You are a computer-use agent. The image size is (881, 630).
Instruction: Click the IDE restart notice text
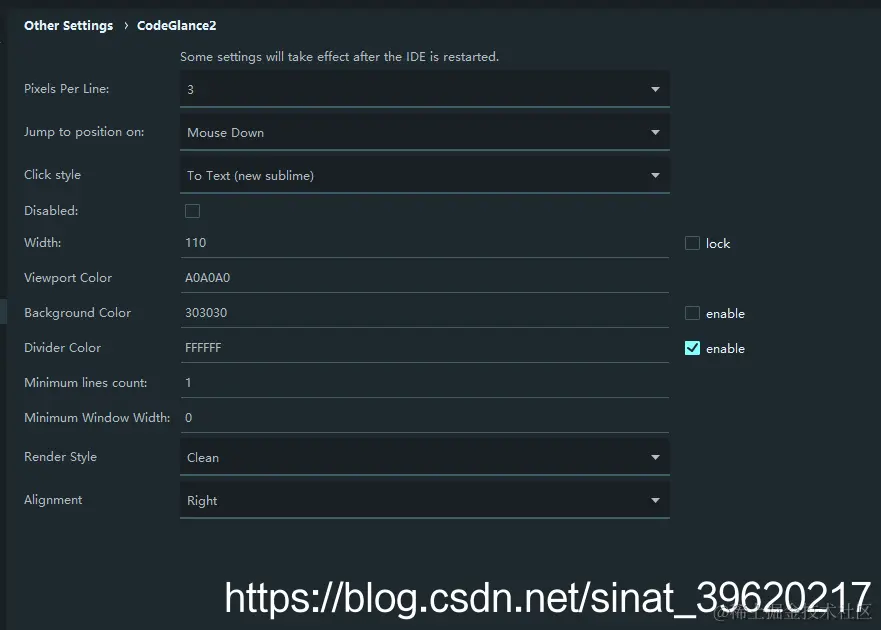pyautogui.click(x=339, y=57)
